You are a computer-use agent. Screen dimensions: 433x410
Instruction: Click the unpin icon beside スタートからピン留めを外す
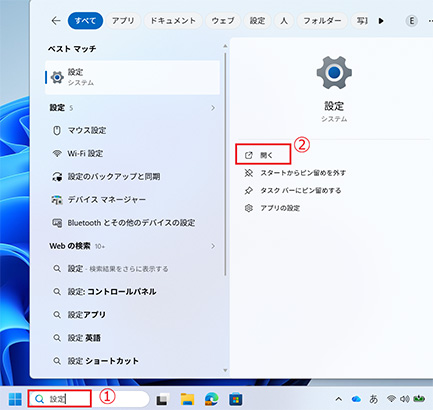(x=249, y=173)
